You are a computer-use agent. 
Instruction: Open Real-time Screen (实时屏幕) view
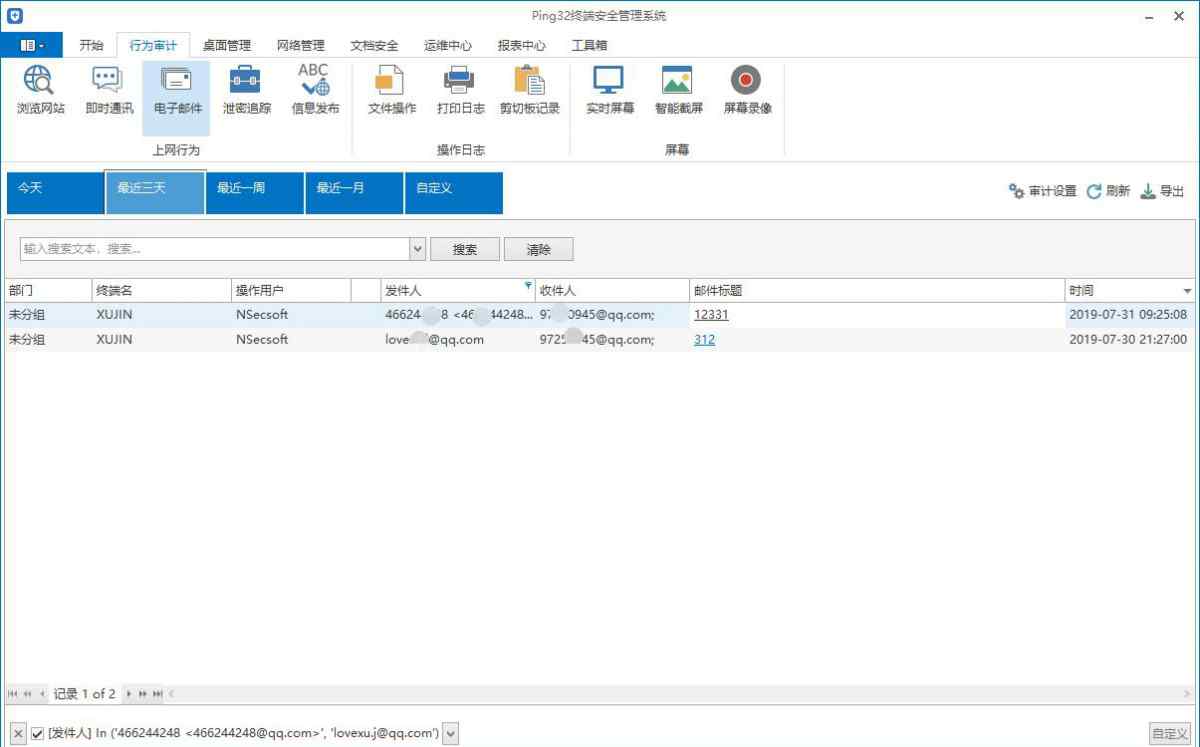[x=609, y=91]
